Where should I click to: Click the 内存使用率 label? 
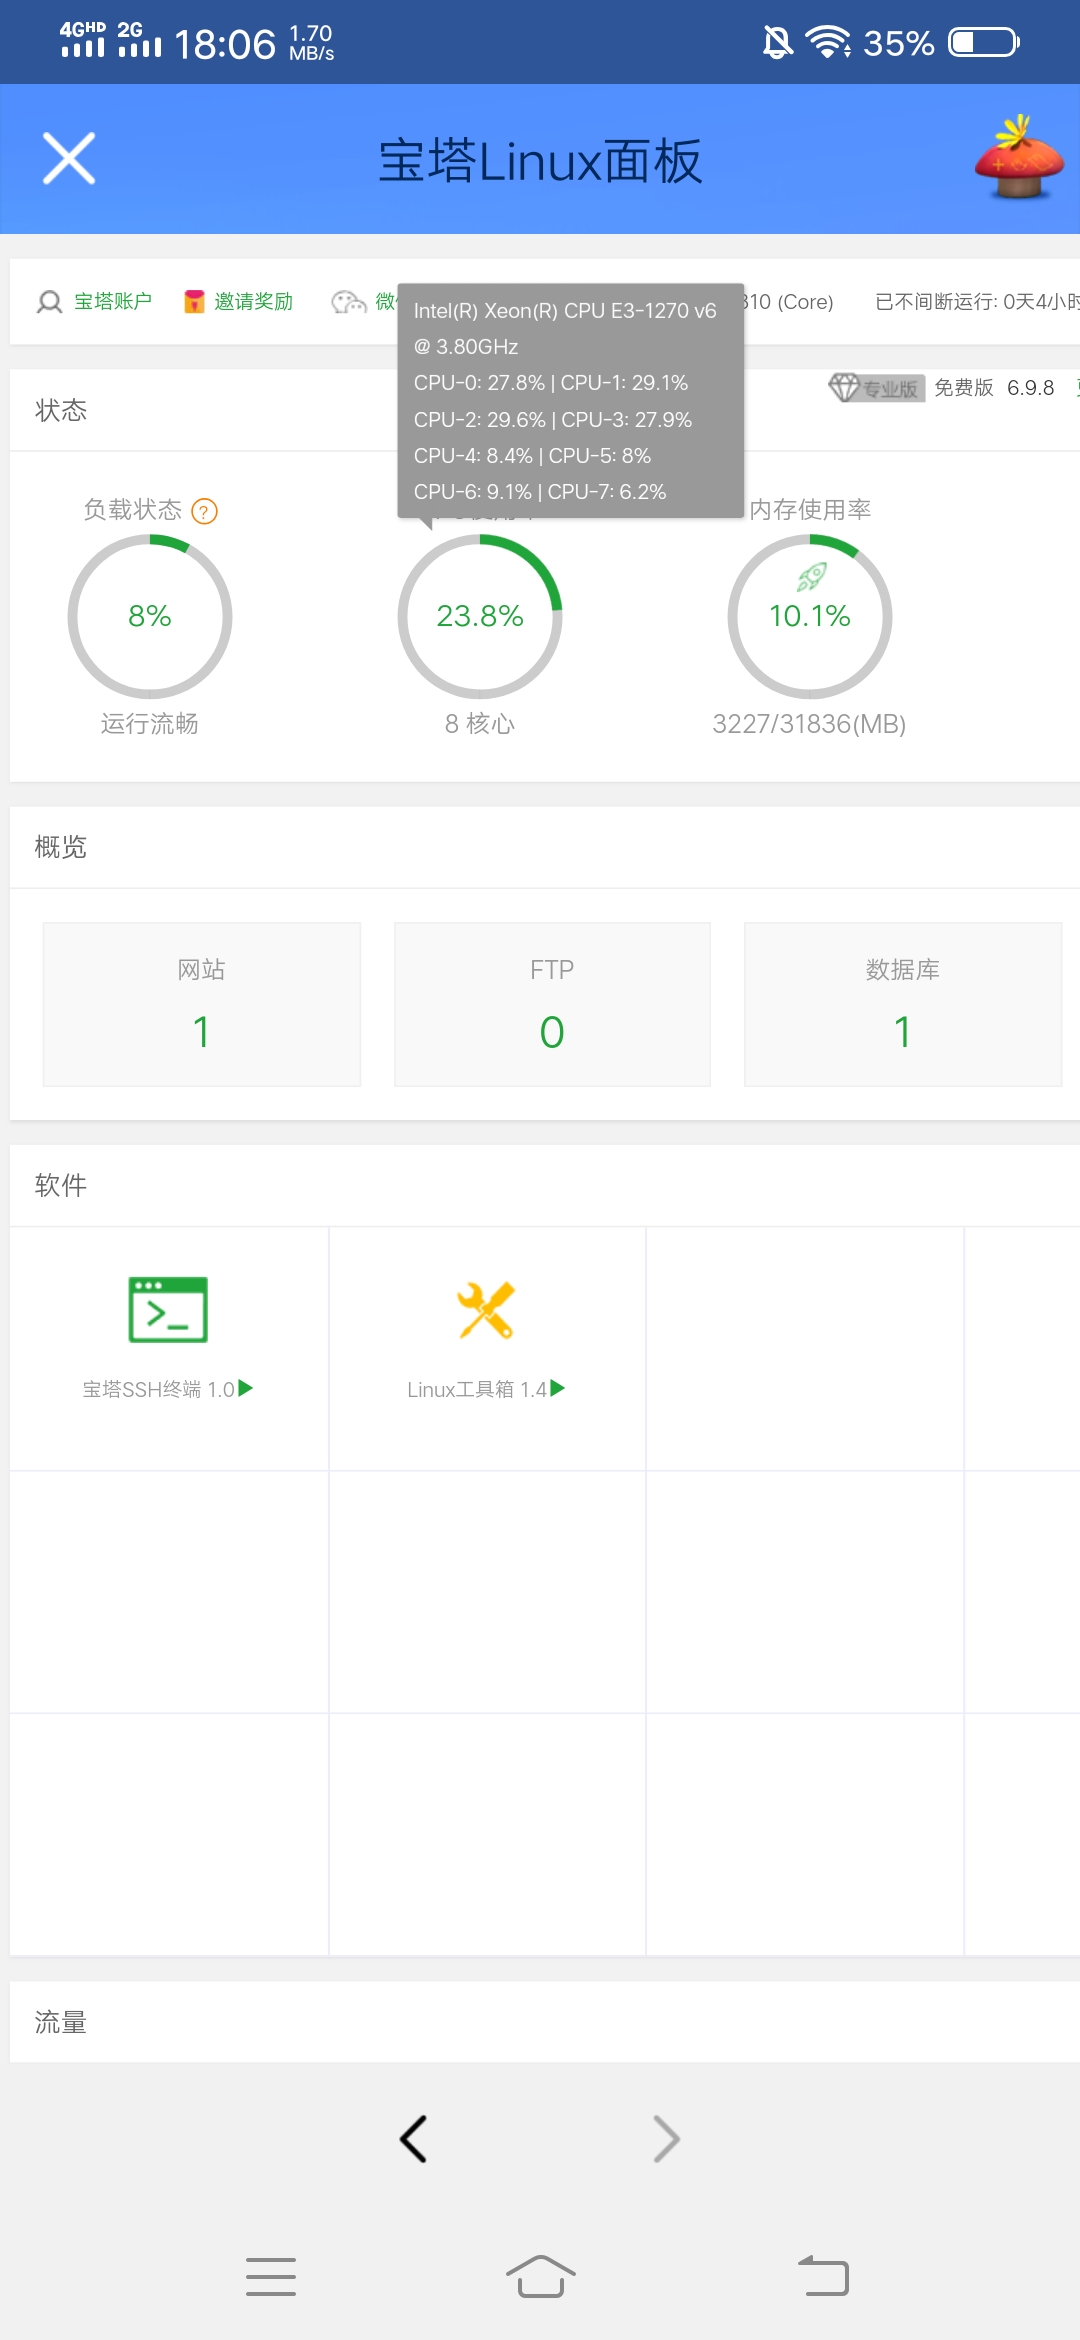(x=810, y=510)
